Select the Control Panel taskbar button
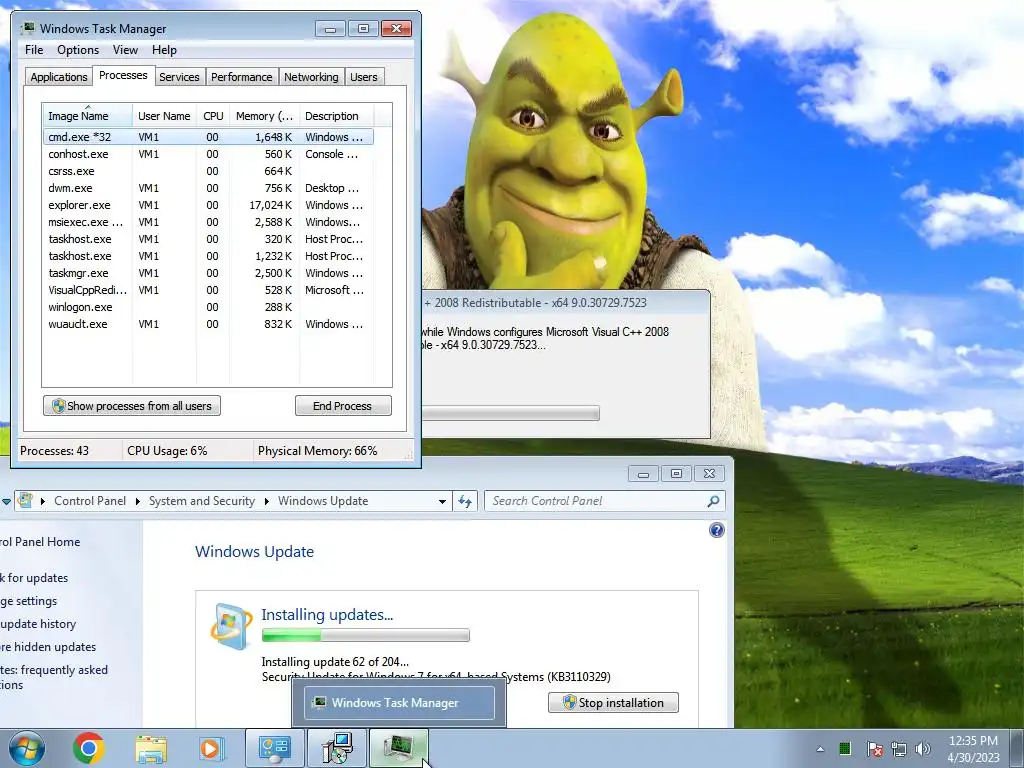Viewport: 1024px width, 768px height. 275,748
